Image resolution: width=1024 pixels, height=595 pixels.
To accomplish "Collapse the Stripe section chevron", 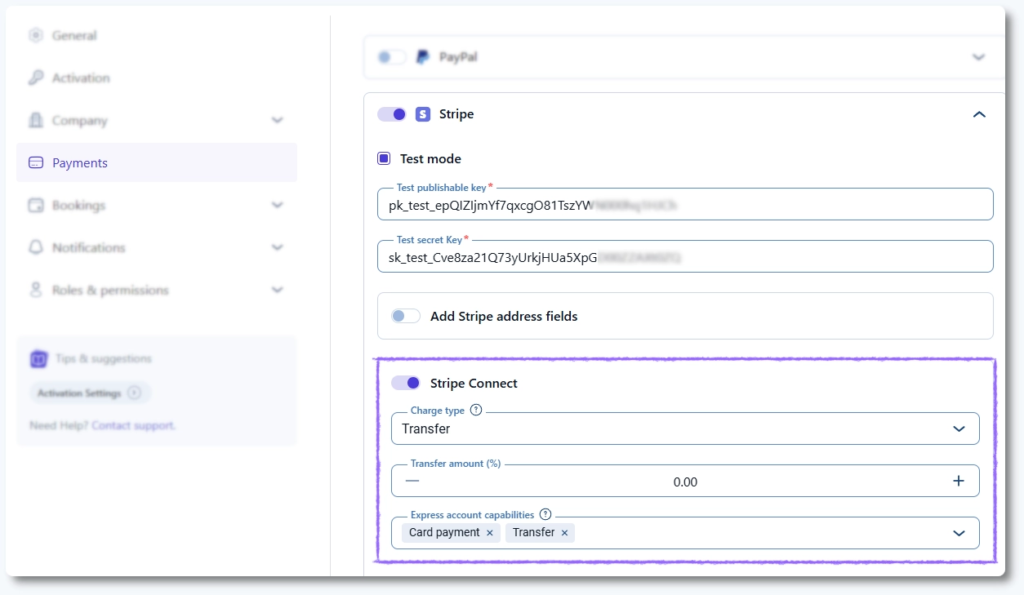I will click(x=979, y=114).
